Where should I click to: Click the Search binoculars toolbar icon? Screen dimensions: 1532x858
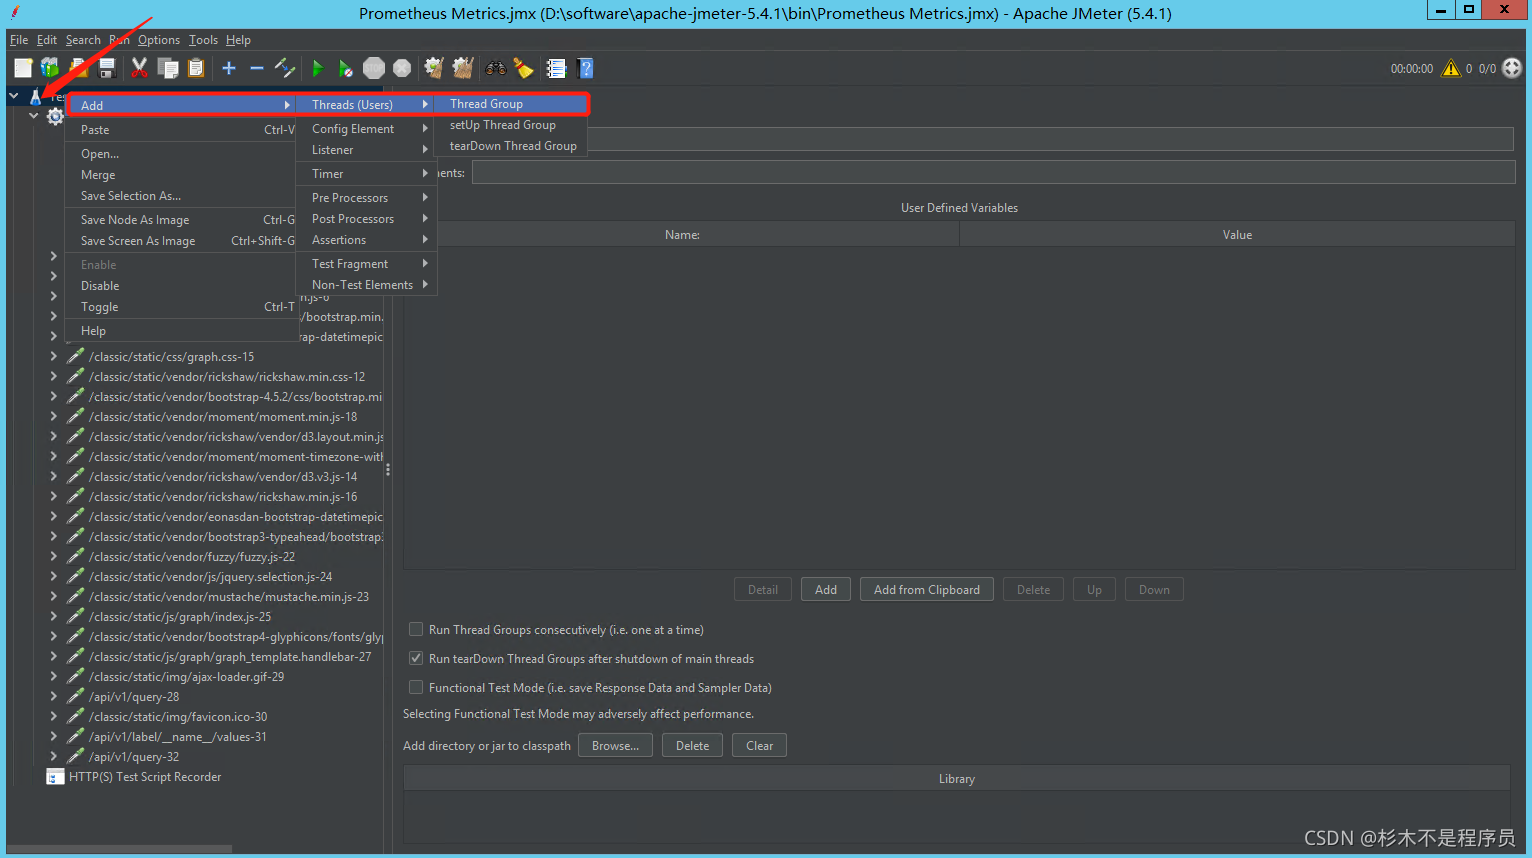click(x=496, y=68)
